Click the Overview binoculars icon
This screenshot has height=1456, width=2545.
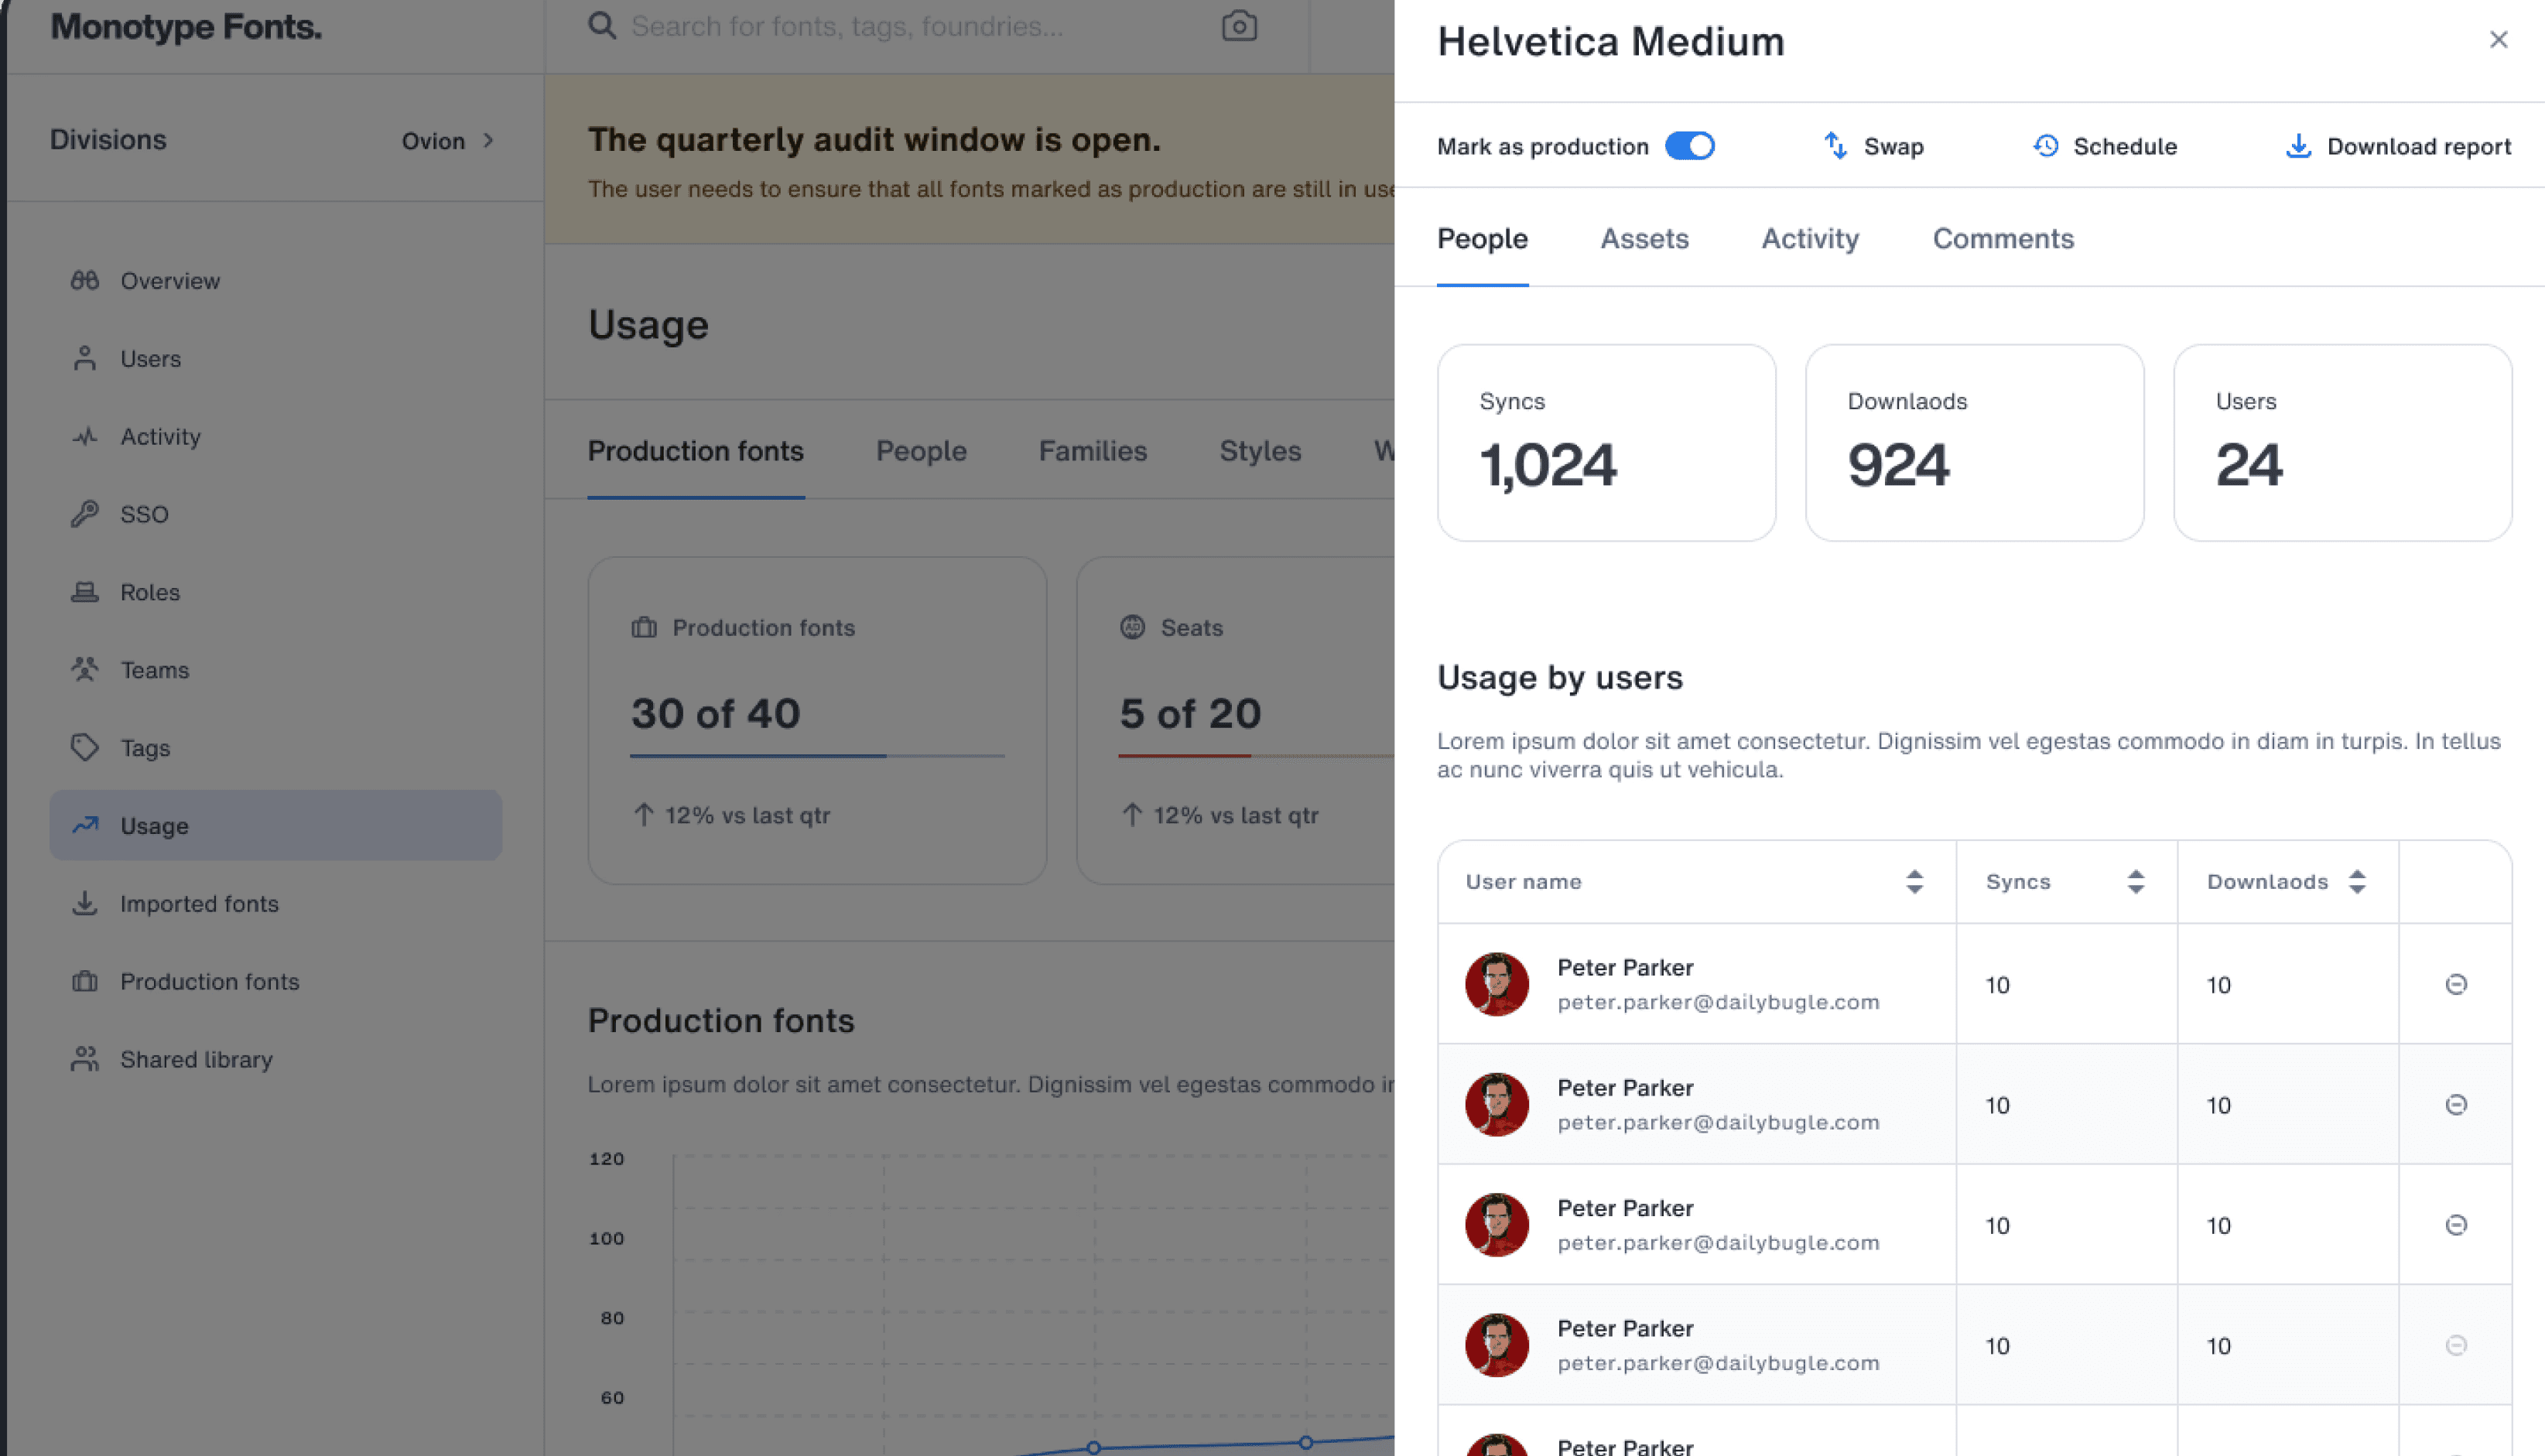tap(85, 281)
